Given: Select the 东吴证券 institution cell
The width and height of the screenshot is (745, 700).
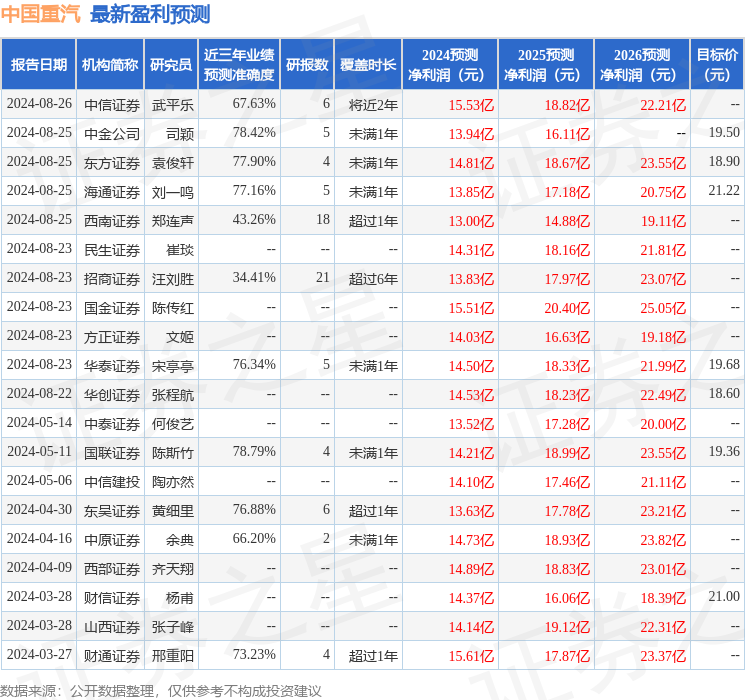Looking at the screenshot, I should (x=112, y=510).
